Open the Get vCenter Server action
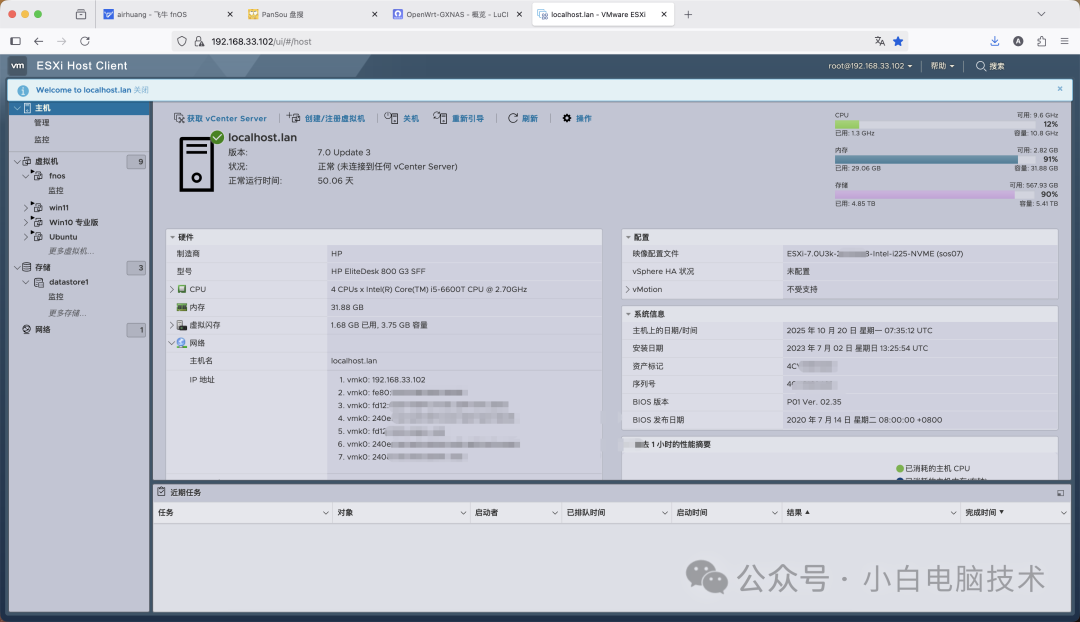Viewport: 1080px width, 622px height. tap(220, 118)
